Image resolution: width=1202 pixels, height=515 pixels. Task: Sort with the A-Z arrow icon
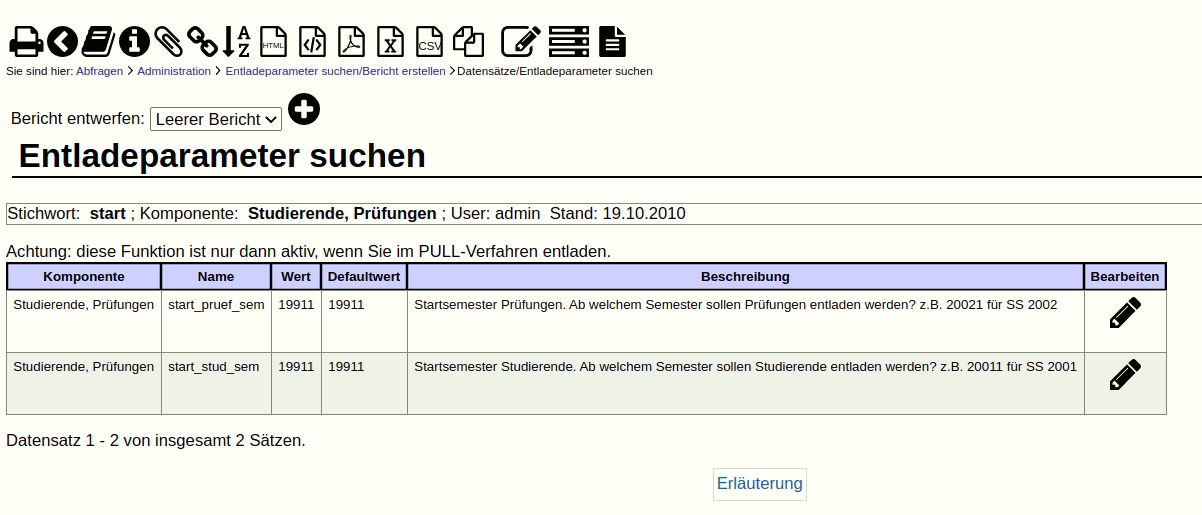tap(236, 41)
